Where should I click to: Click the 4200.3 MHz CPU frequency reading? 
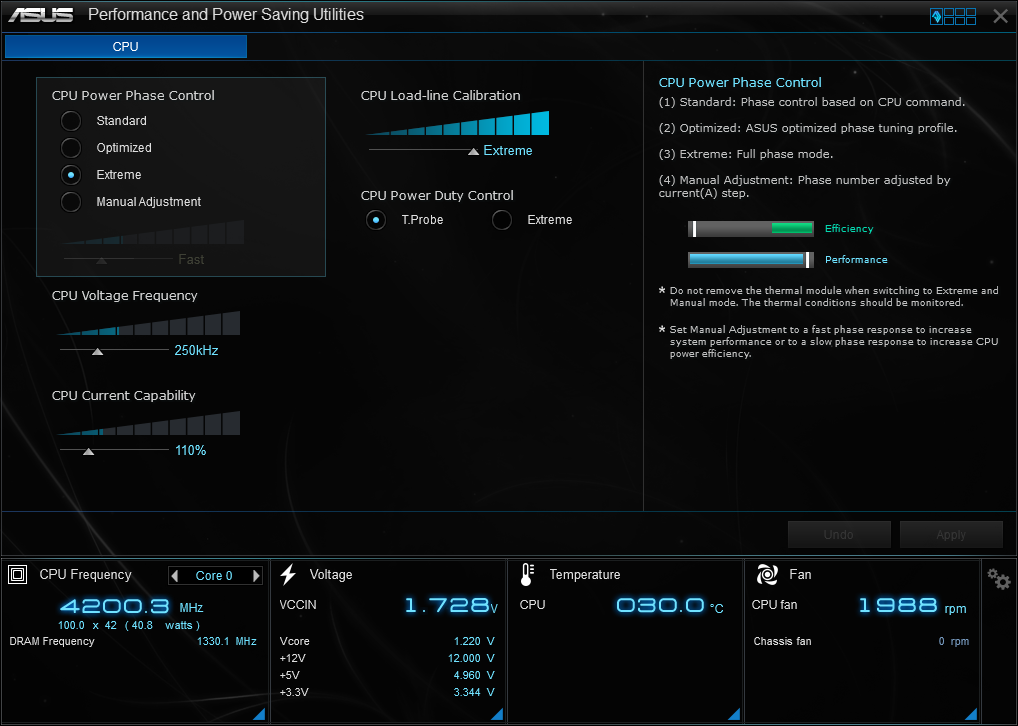click(132, 607)
